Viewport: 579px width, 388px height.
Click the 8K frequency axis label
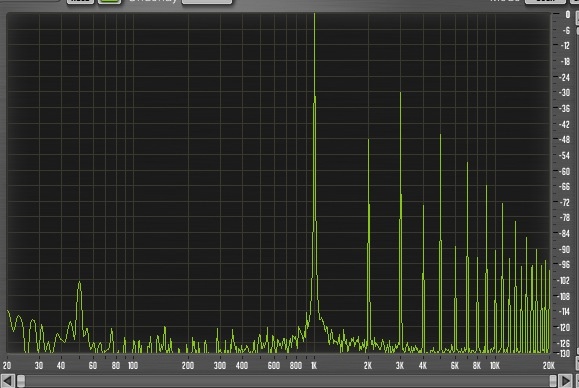pyautogui.click(x=477, y=365)
